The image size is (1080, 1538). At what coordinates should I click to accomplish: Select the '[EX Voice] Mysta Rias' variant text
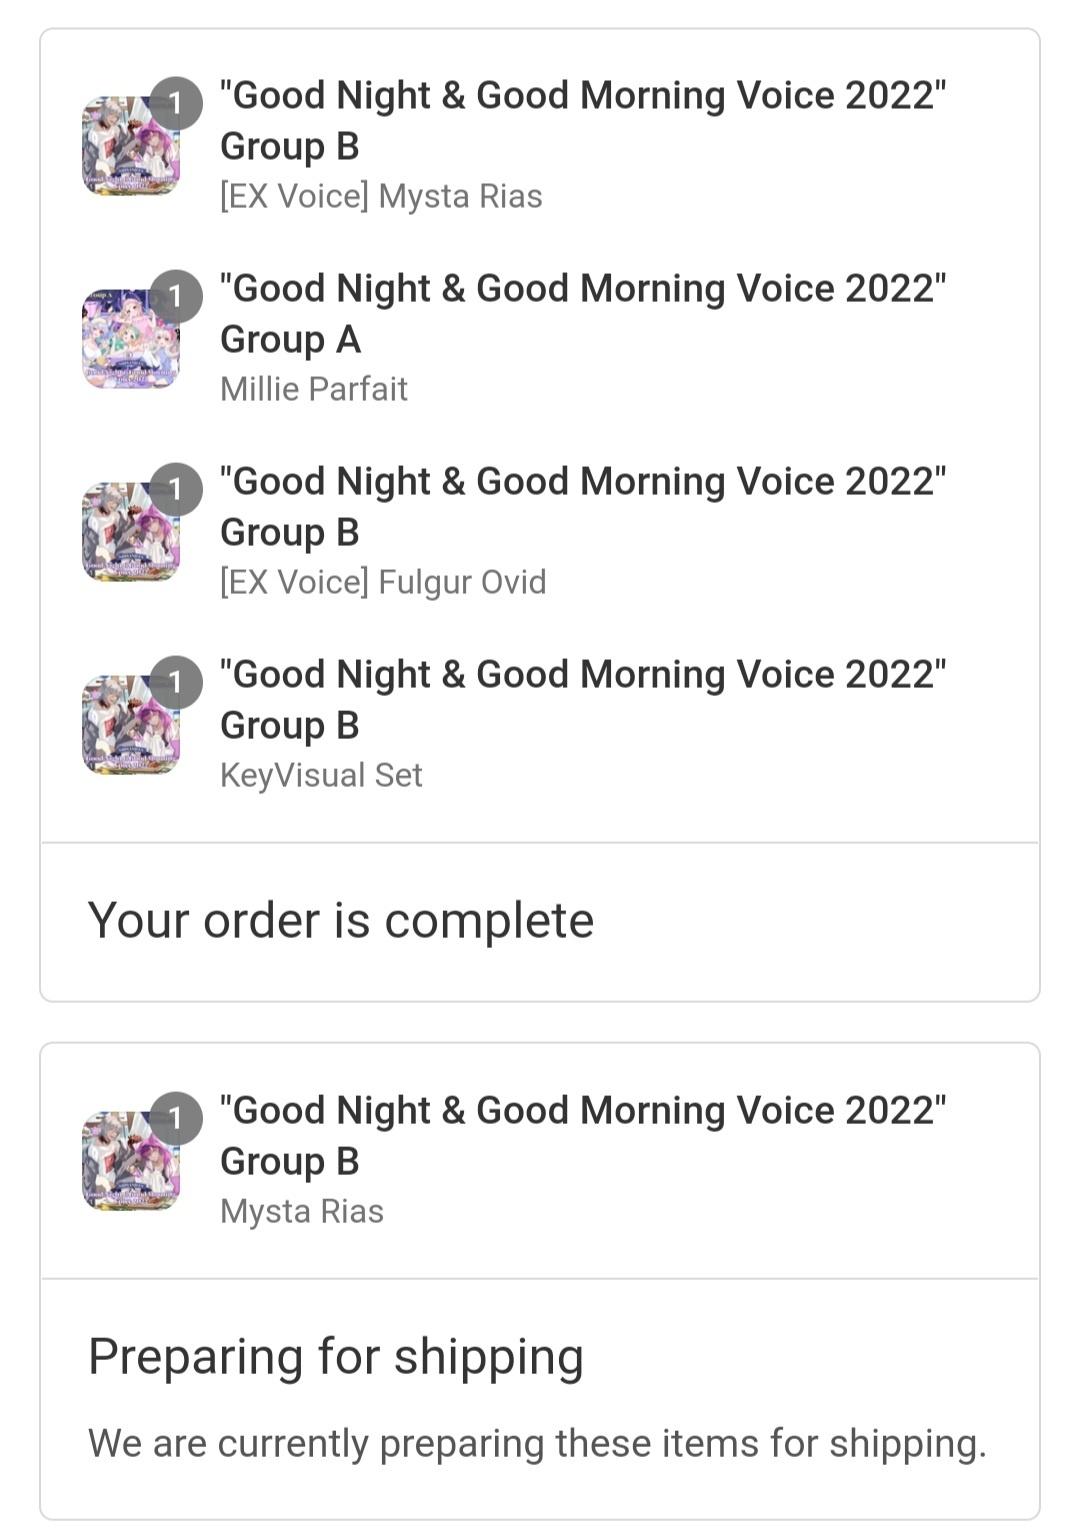tap(381, 196)
